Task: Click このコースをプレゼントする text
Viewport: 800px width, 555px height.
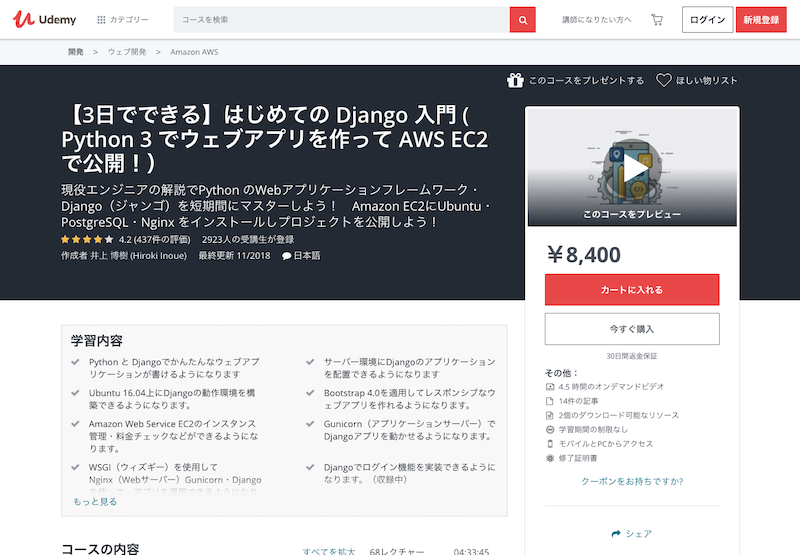Action: click(x=586, y=81)
